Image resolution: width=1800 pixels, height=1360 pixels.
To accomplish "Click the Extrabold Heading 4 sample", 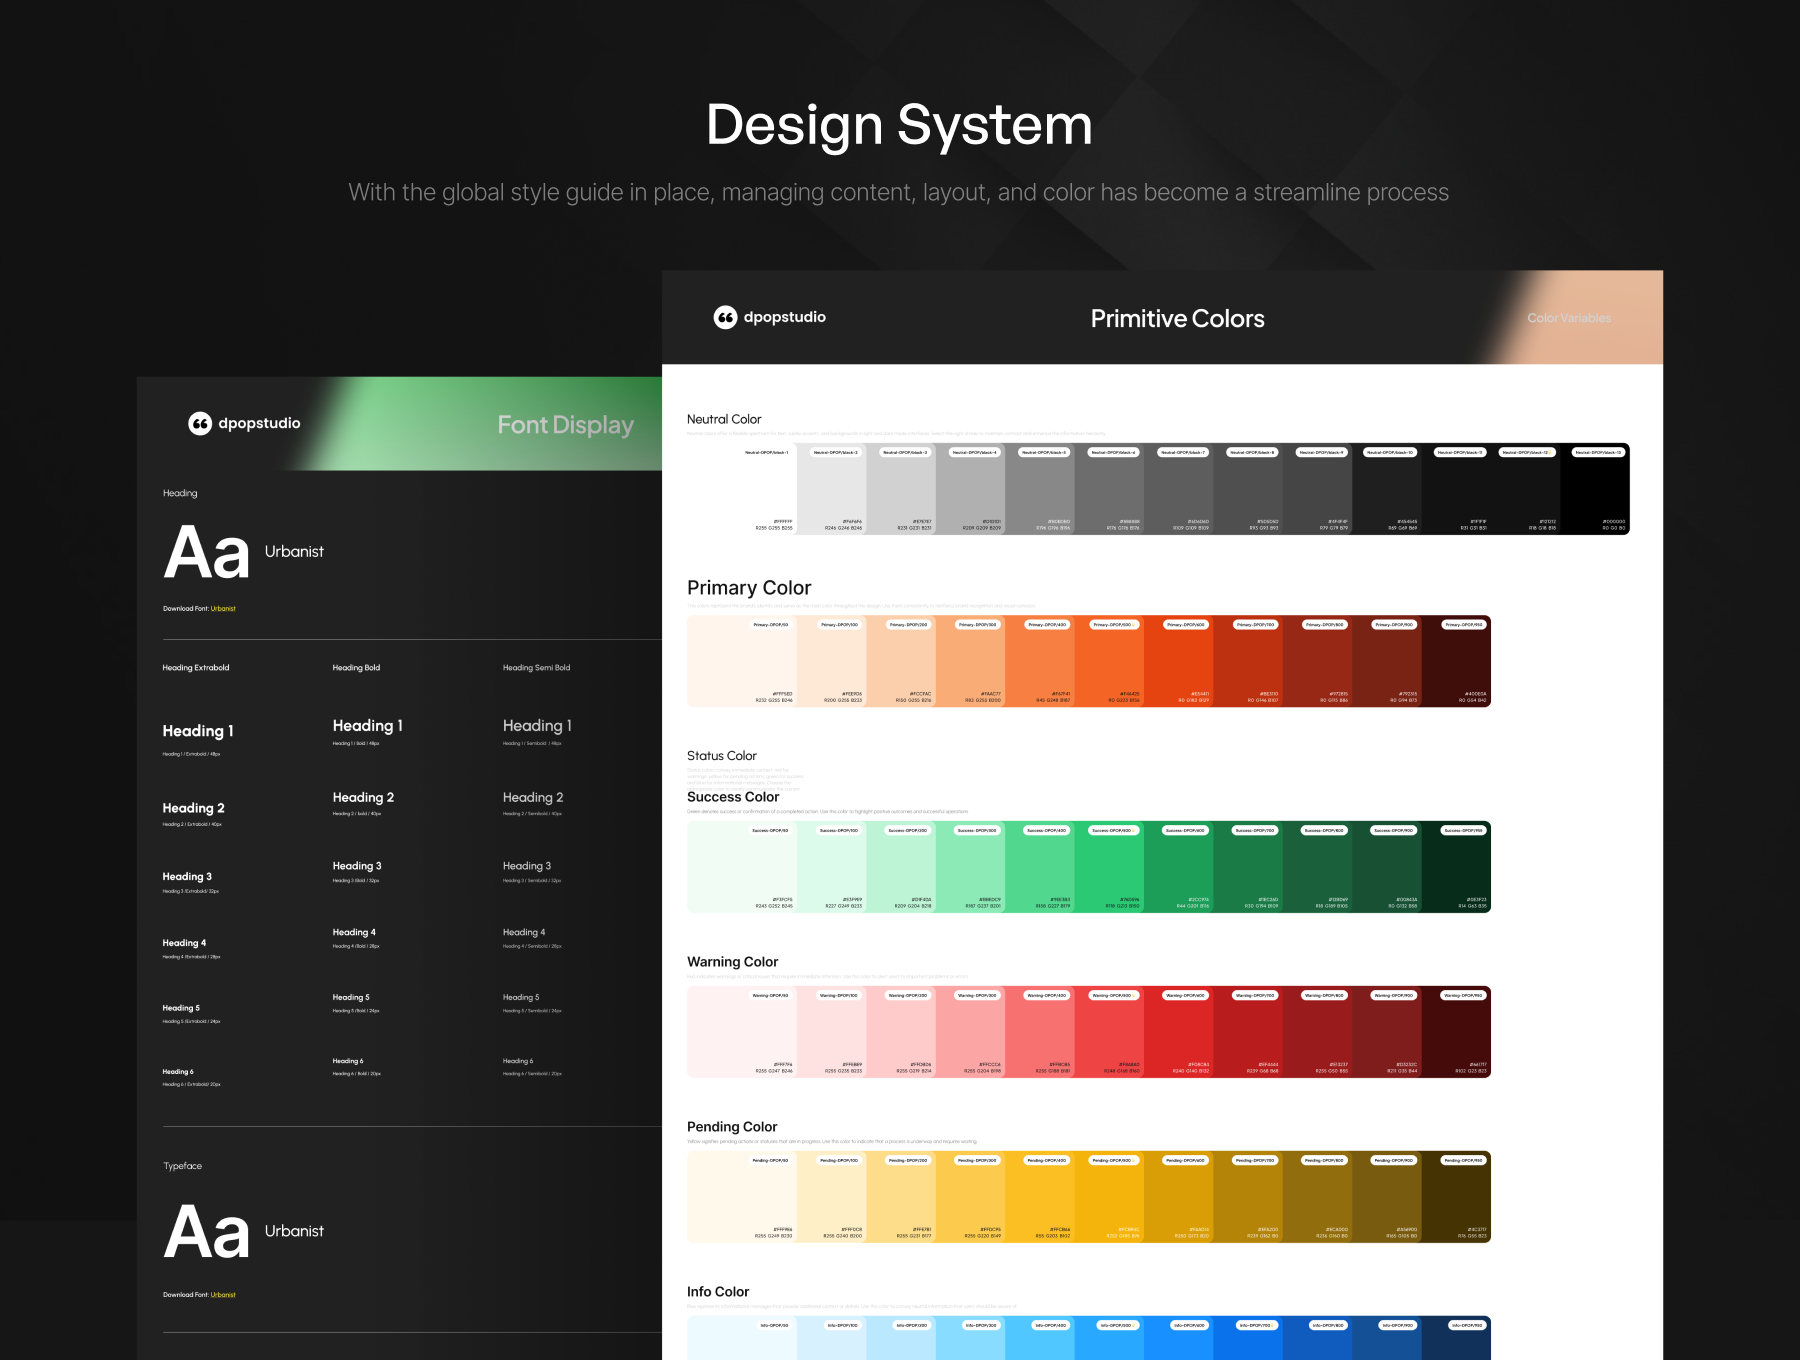I will click(x=184, y=943).
